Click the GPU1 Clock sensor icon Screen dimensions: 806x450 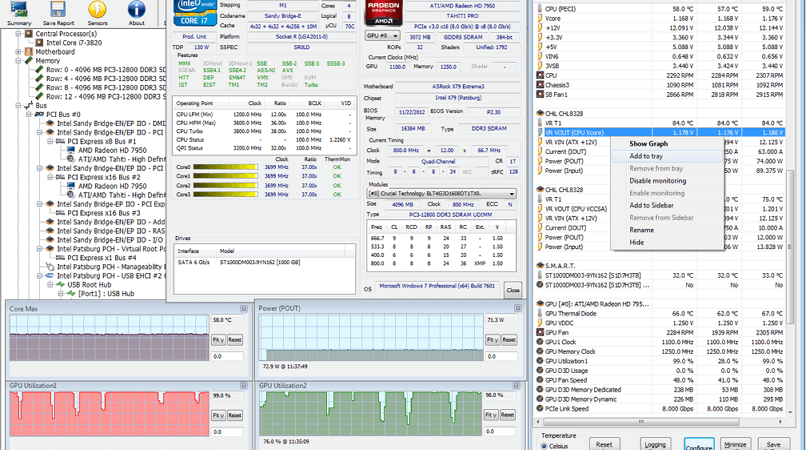click(540, 341)
